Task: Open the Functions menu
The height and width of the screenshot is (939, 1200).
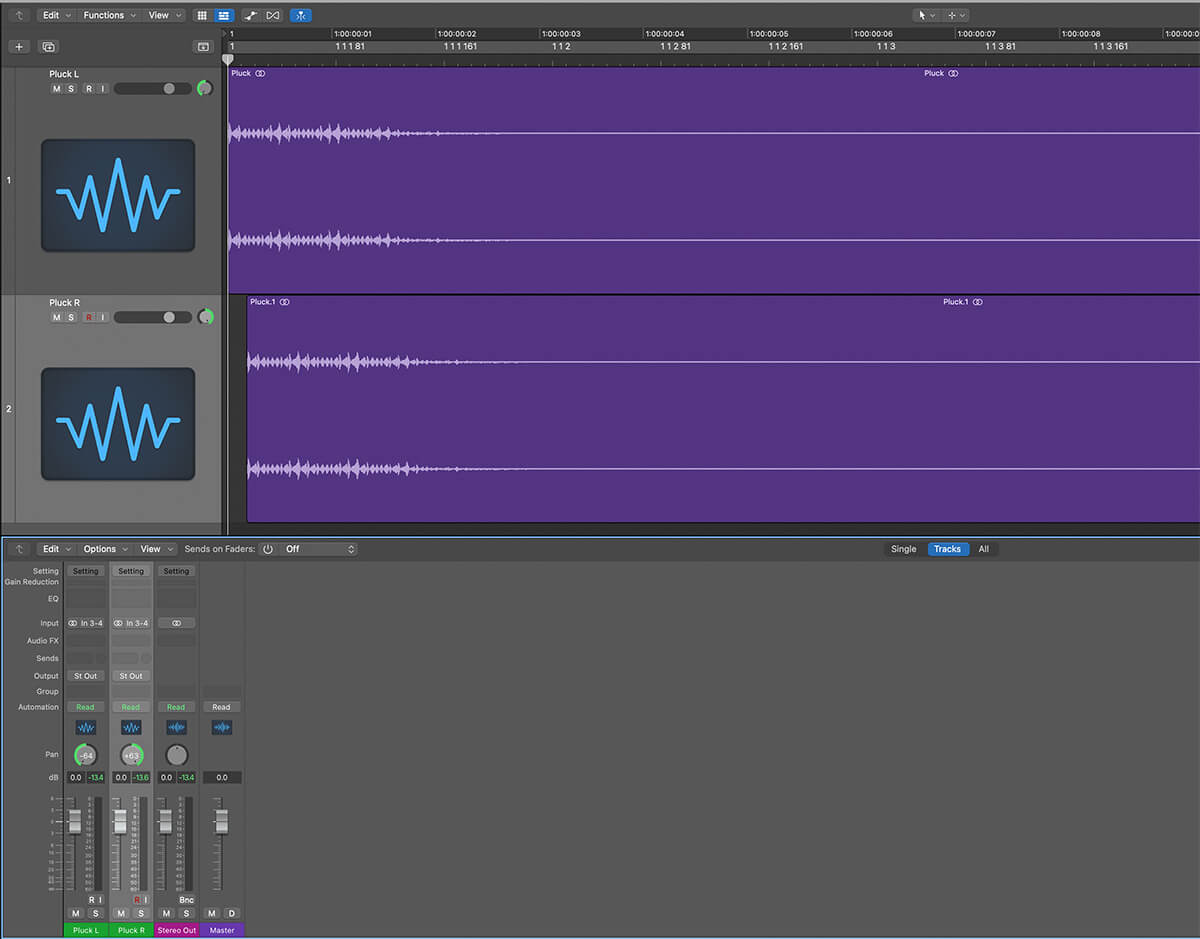Action: [x=109, y=15]
